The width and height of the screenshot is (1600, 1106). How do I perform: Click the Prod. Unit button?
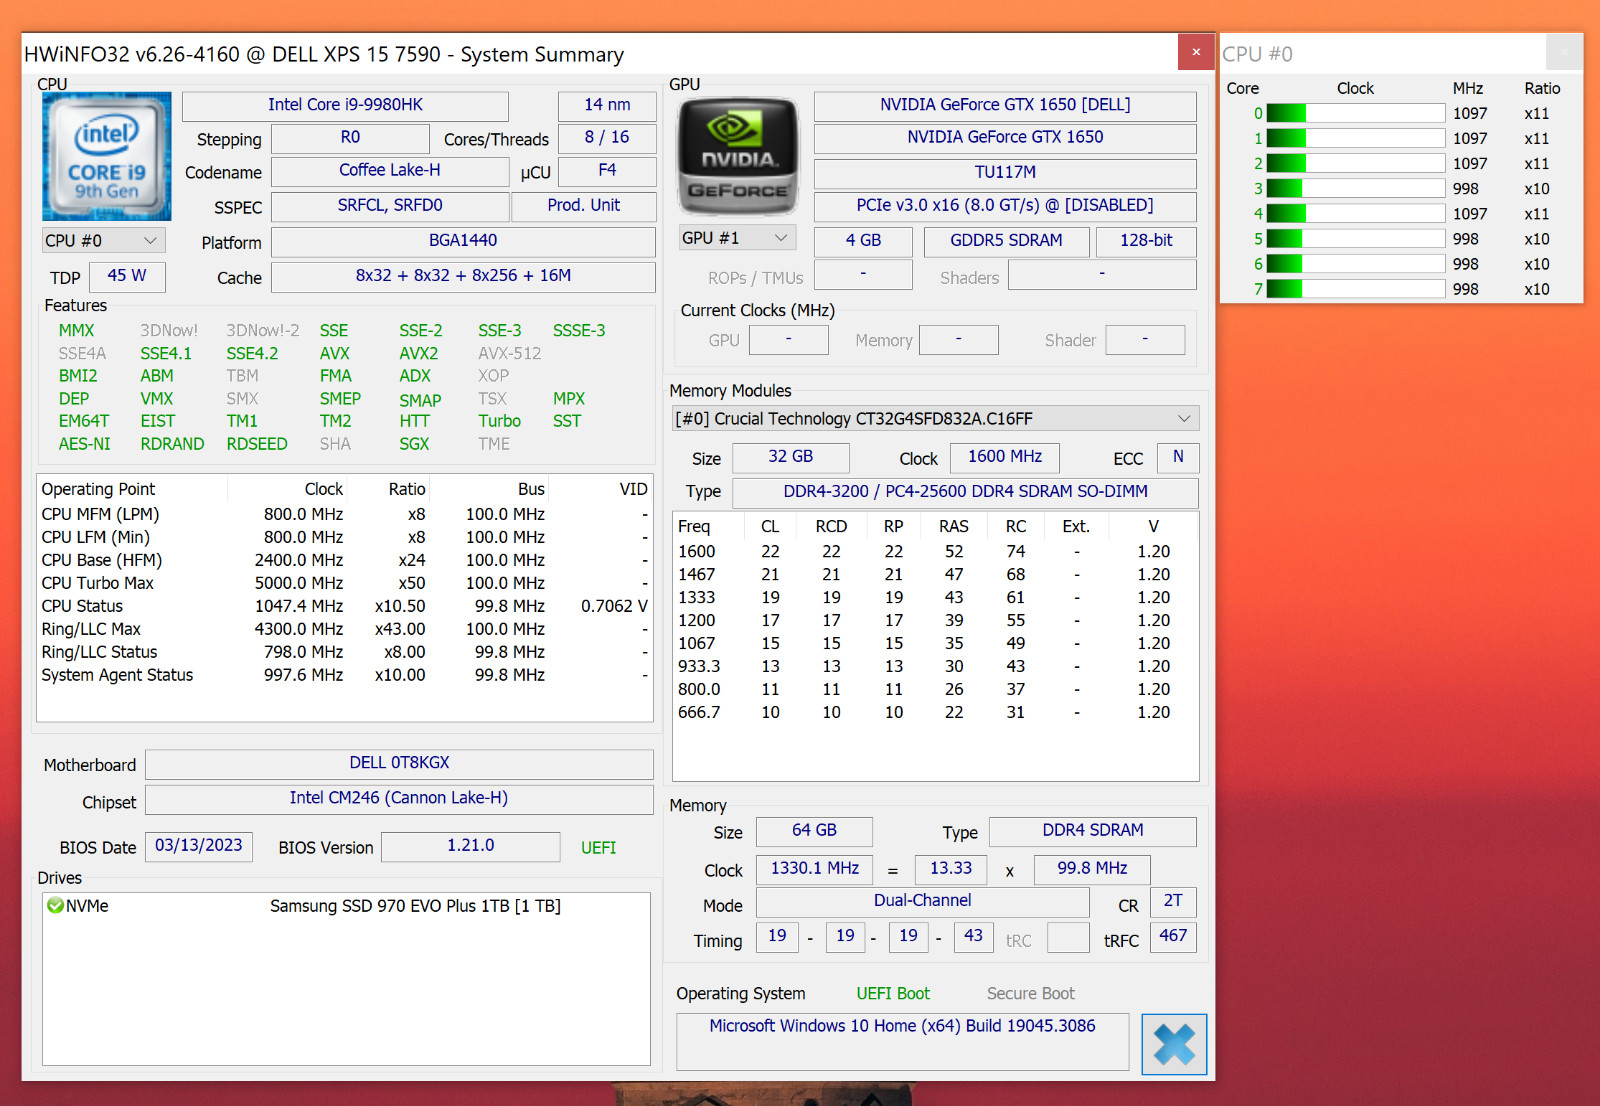[x=584, y=206]
